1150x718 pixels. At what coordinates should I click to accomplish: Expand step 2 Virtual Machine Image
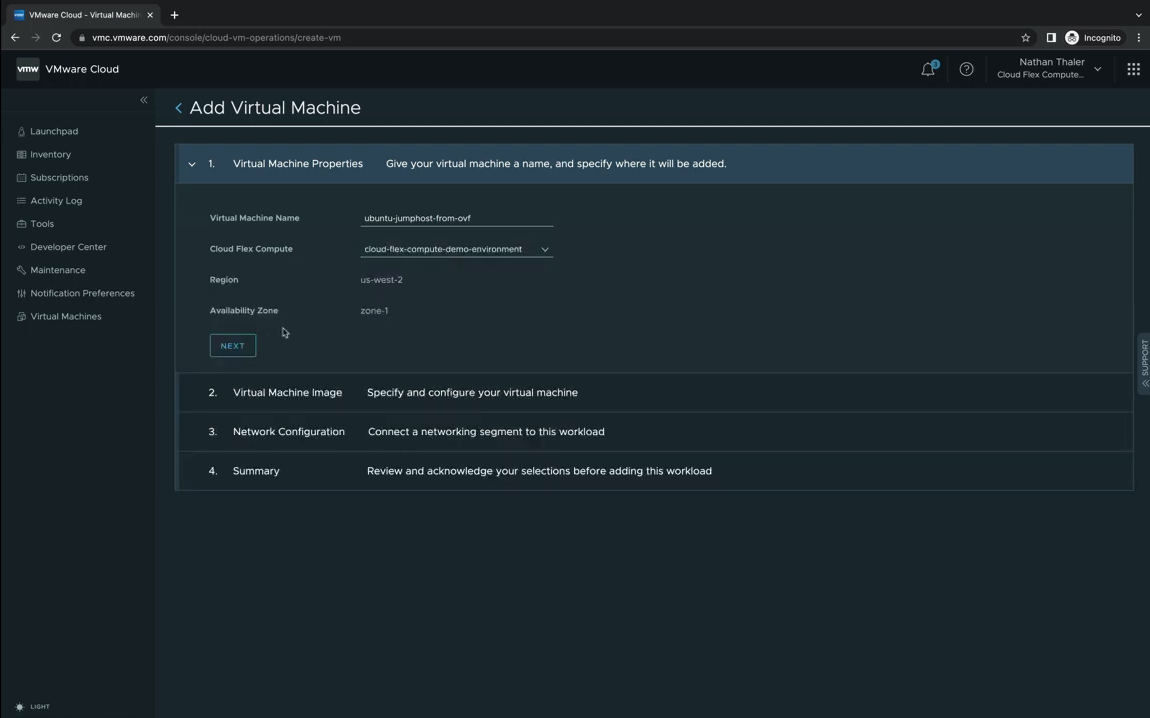pyautogui.click(x=655, y=392)
